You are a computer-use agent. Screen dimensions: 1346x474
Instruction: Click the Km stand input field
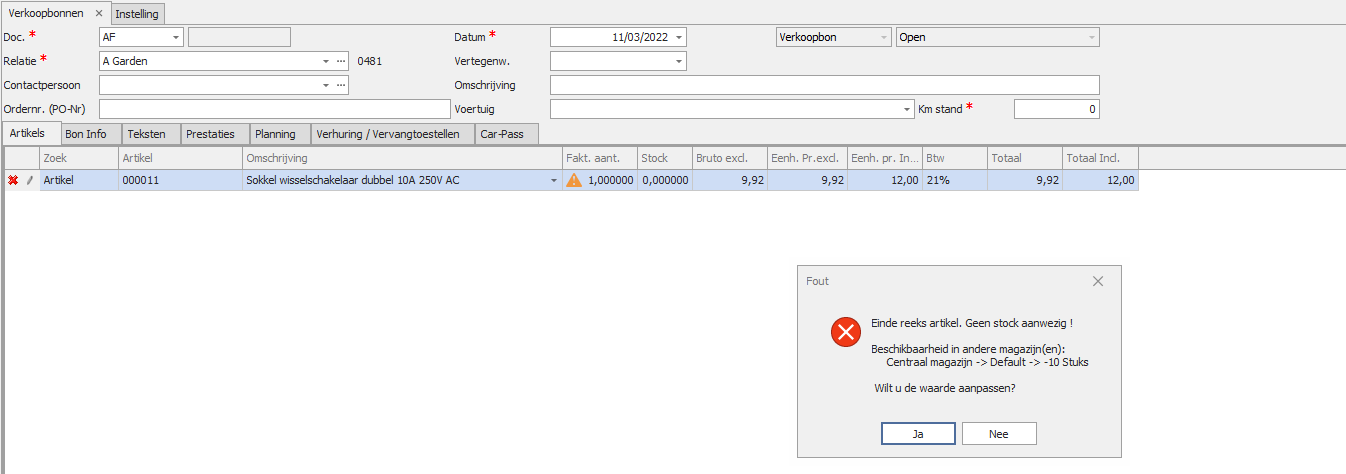coord(1057,109)
